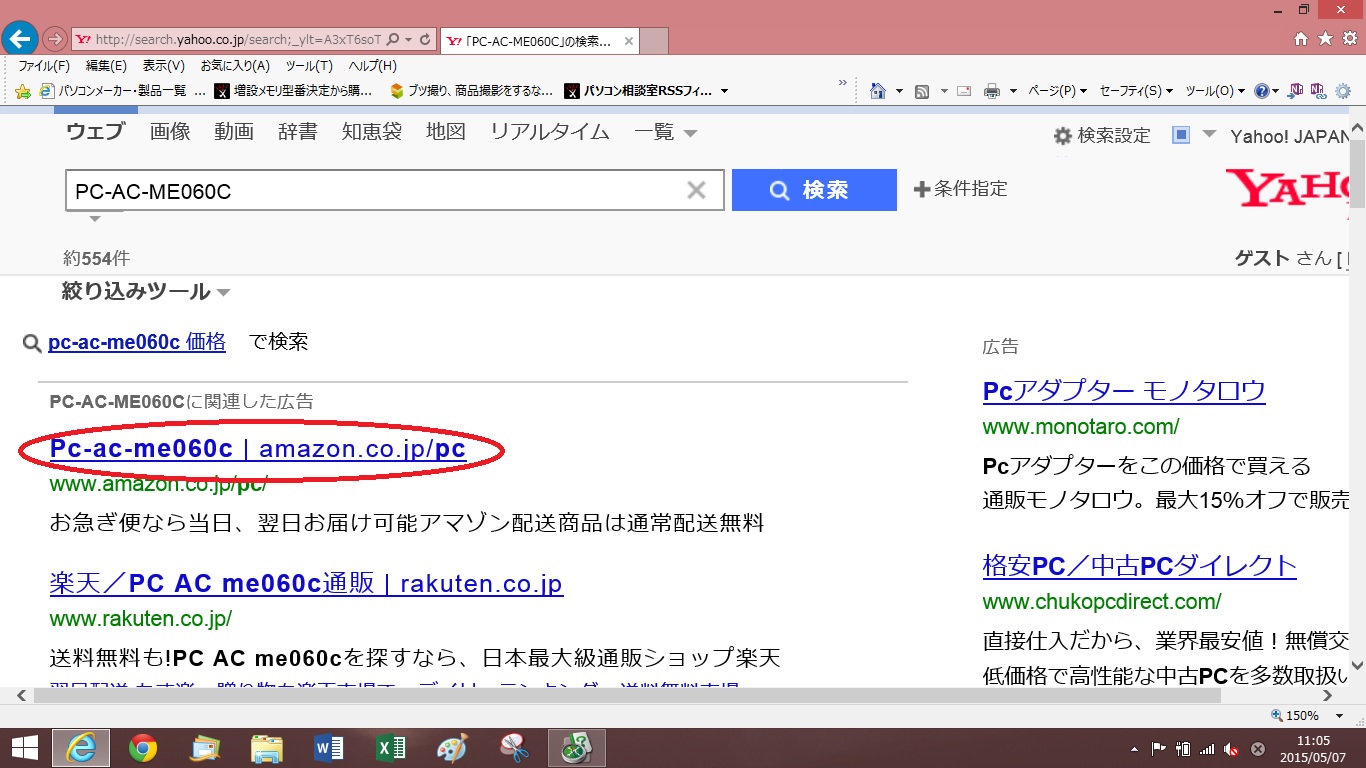Viewport: 1366px width, 768px height.
Task: Click the network signal tray icon
Action: point(1207,749)
